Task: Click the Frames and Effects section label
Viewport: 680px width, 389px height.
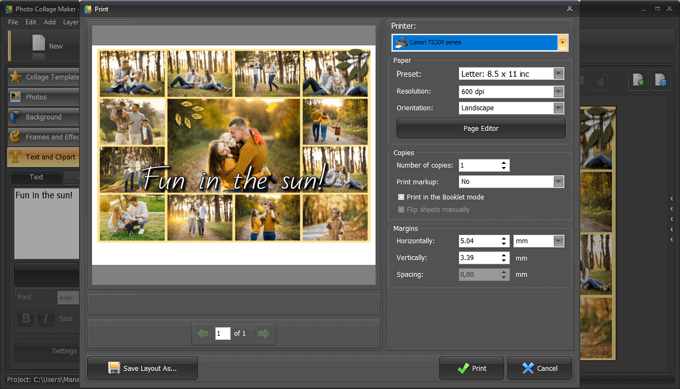Action: [x=52, y=137]
